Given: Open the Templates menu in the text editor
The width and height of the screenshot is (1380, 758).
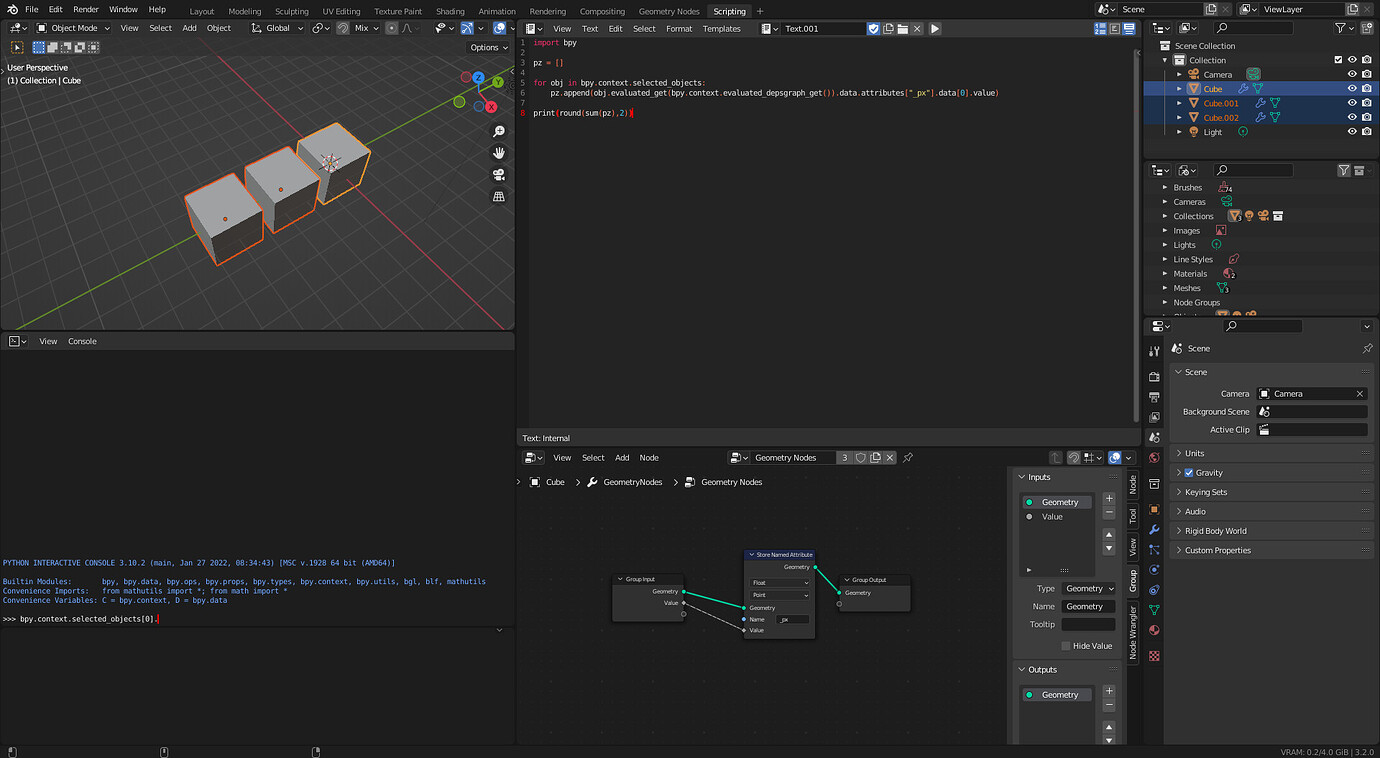Looking at the screenshot, I should coord(721,29).
